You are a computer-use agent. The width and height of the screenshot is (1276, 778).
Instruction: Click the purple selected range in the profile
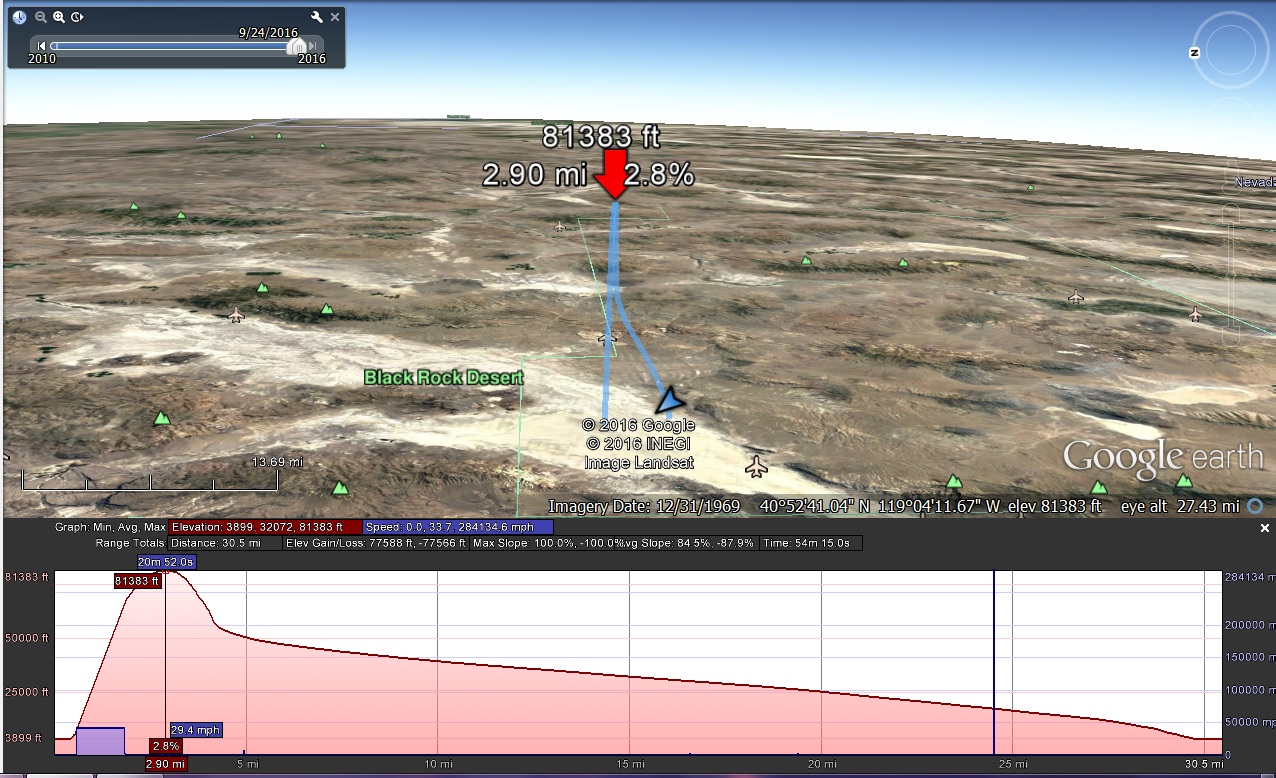tap(100, 741)
